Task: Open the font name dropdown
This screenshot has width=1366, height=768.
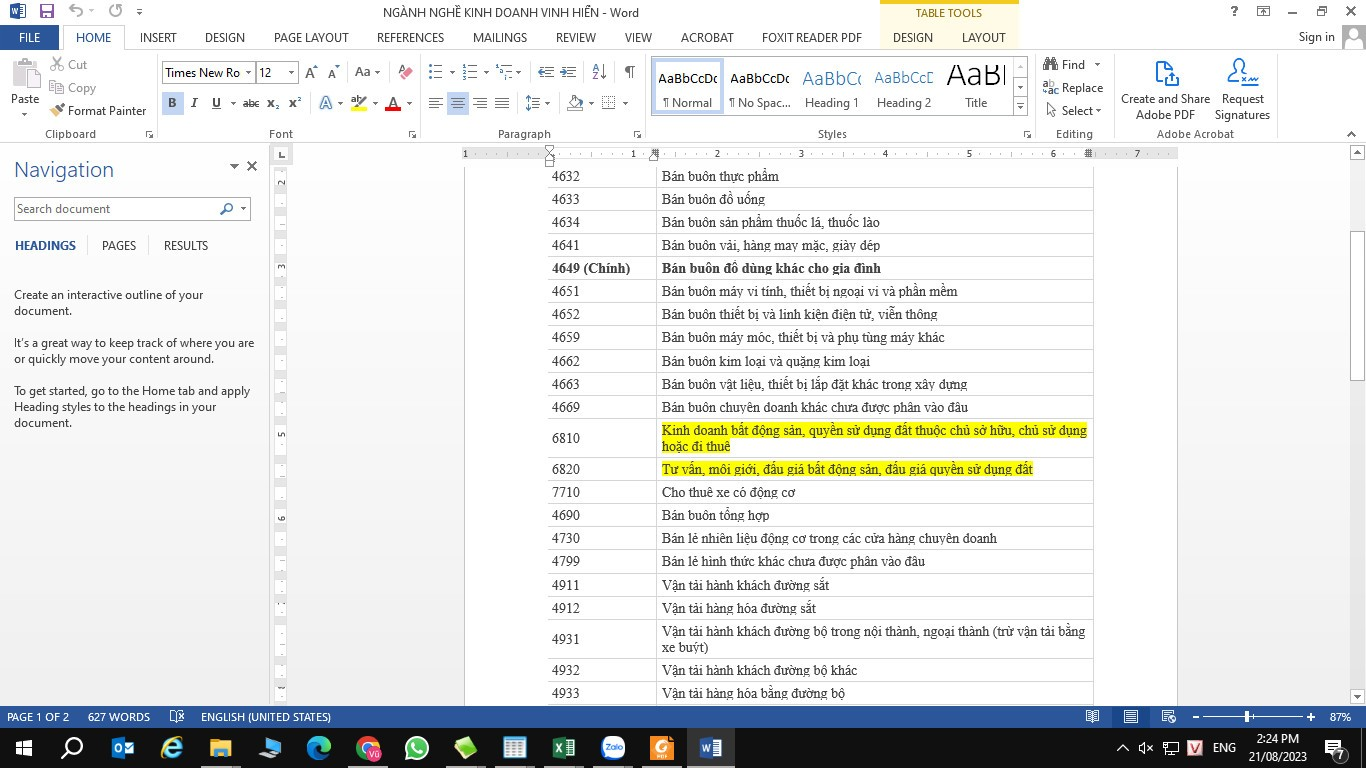Action: (x=247, y=72)
